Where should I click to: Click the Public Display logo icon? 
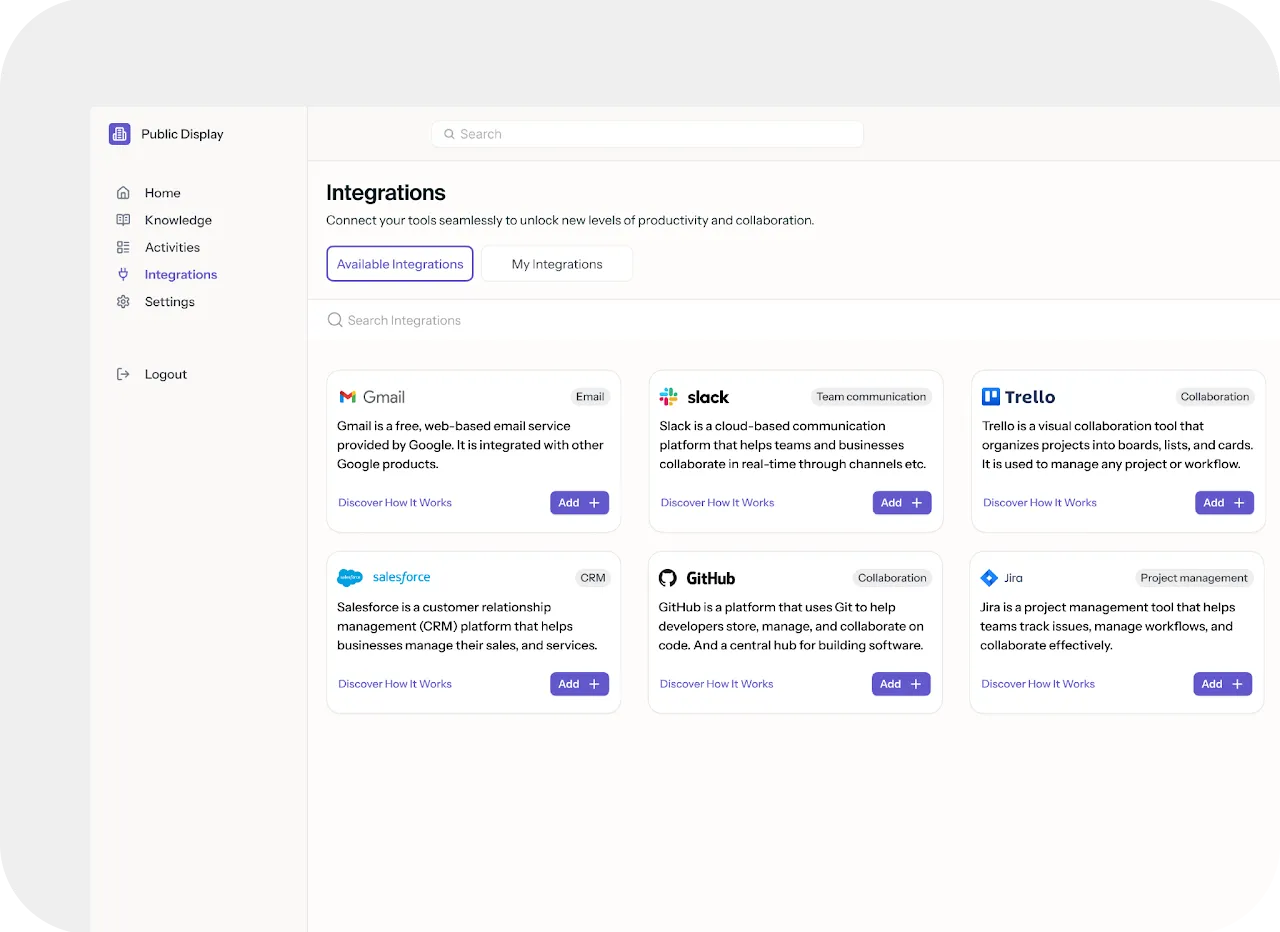tap(120, 134)
